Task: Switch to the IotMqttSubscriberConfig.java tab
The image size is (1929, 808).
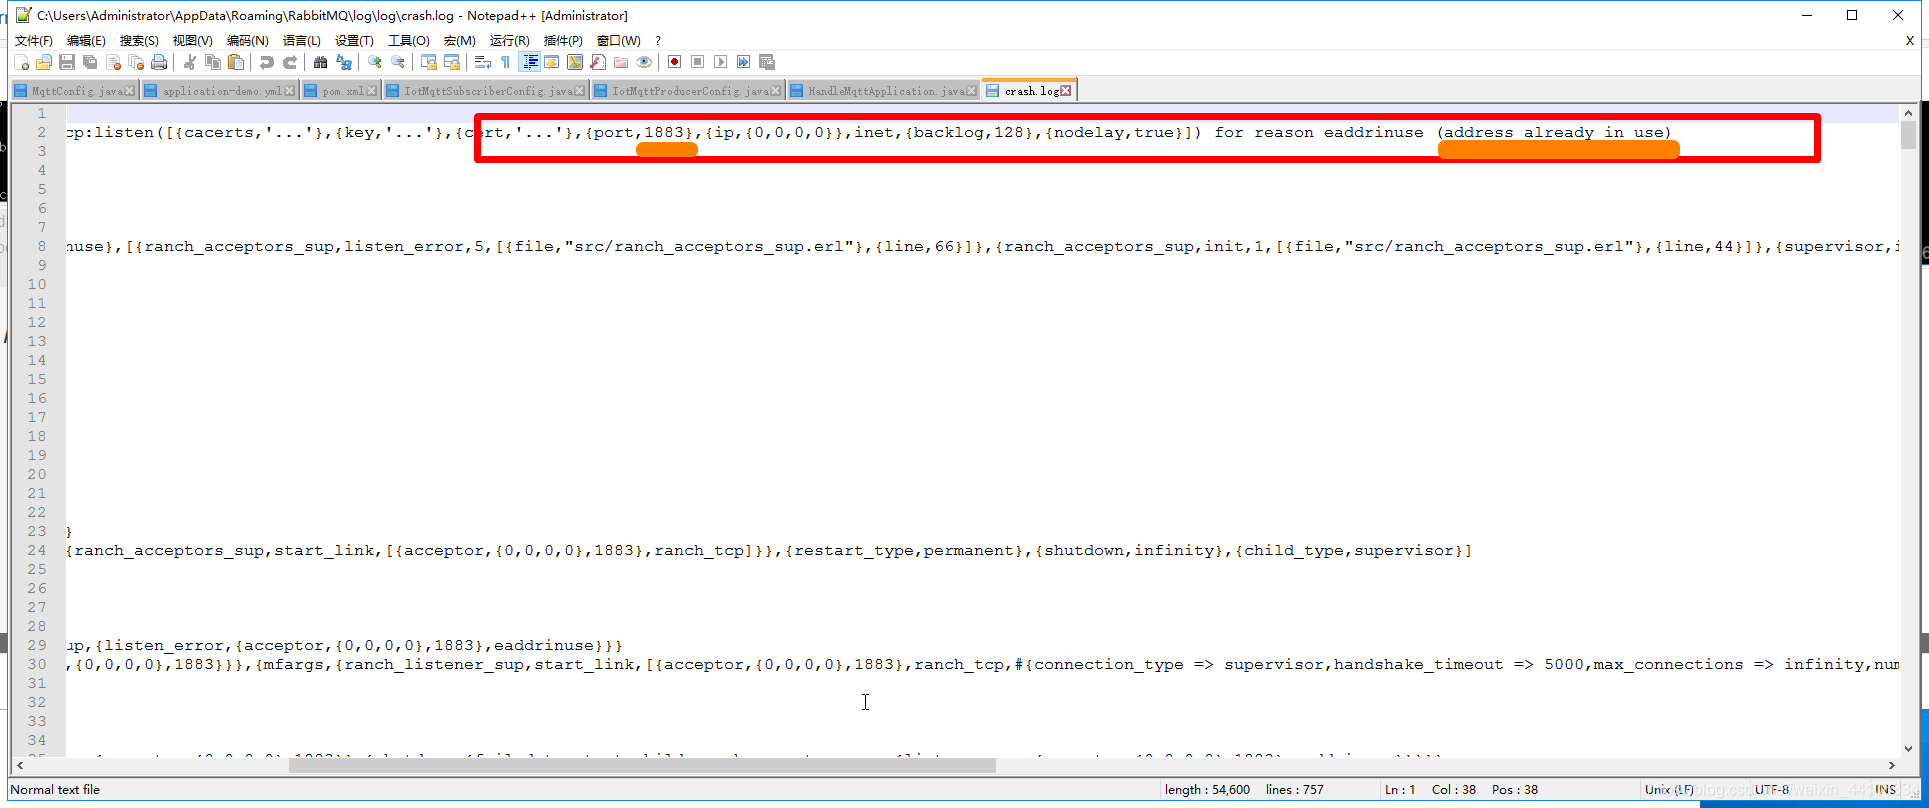Action: 487,91
